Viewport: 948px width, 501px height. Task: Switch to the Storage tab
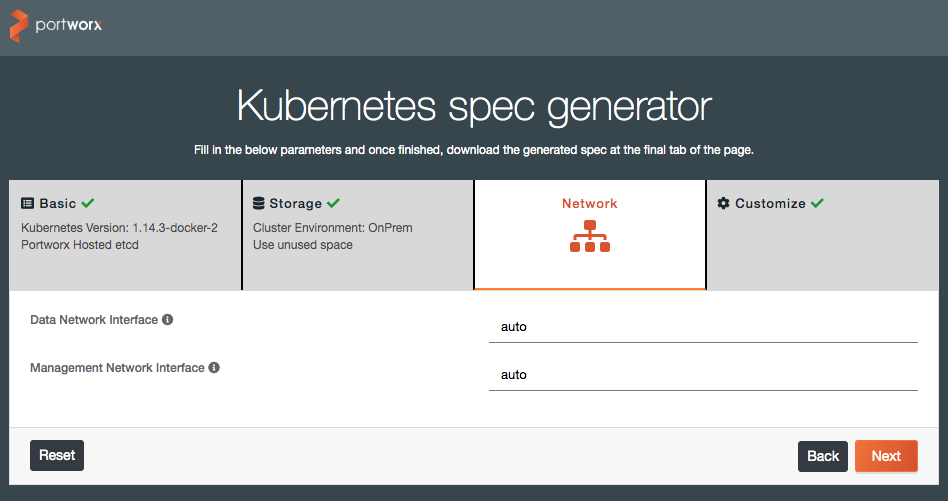[357, 234]
